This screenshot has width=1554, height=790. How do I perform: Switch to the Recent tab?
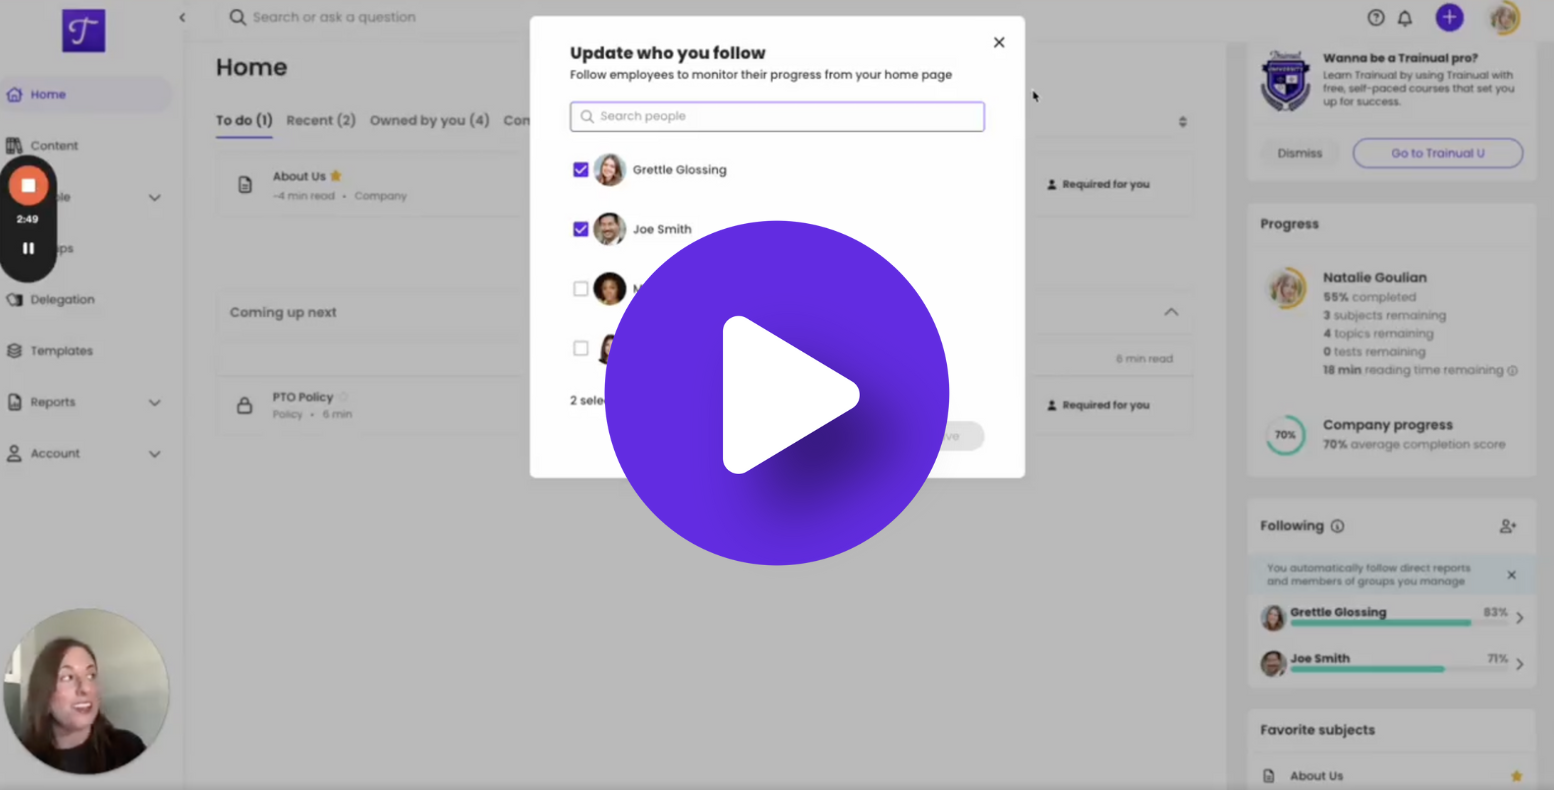coord(320,120)
